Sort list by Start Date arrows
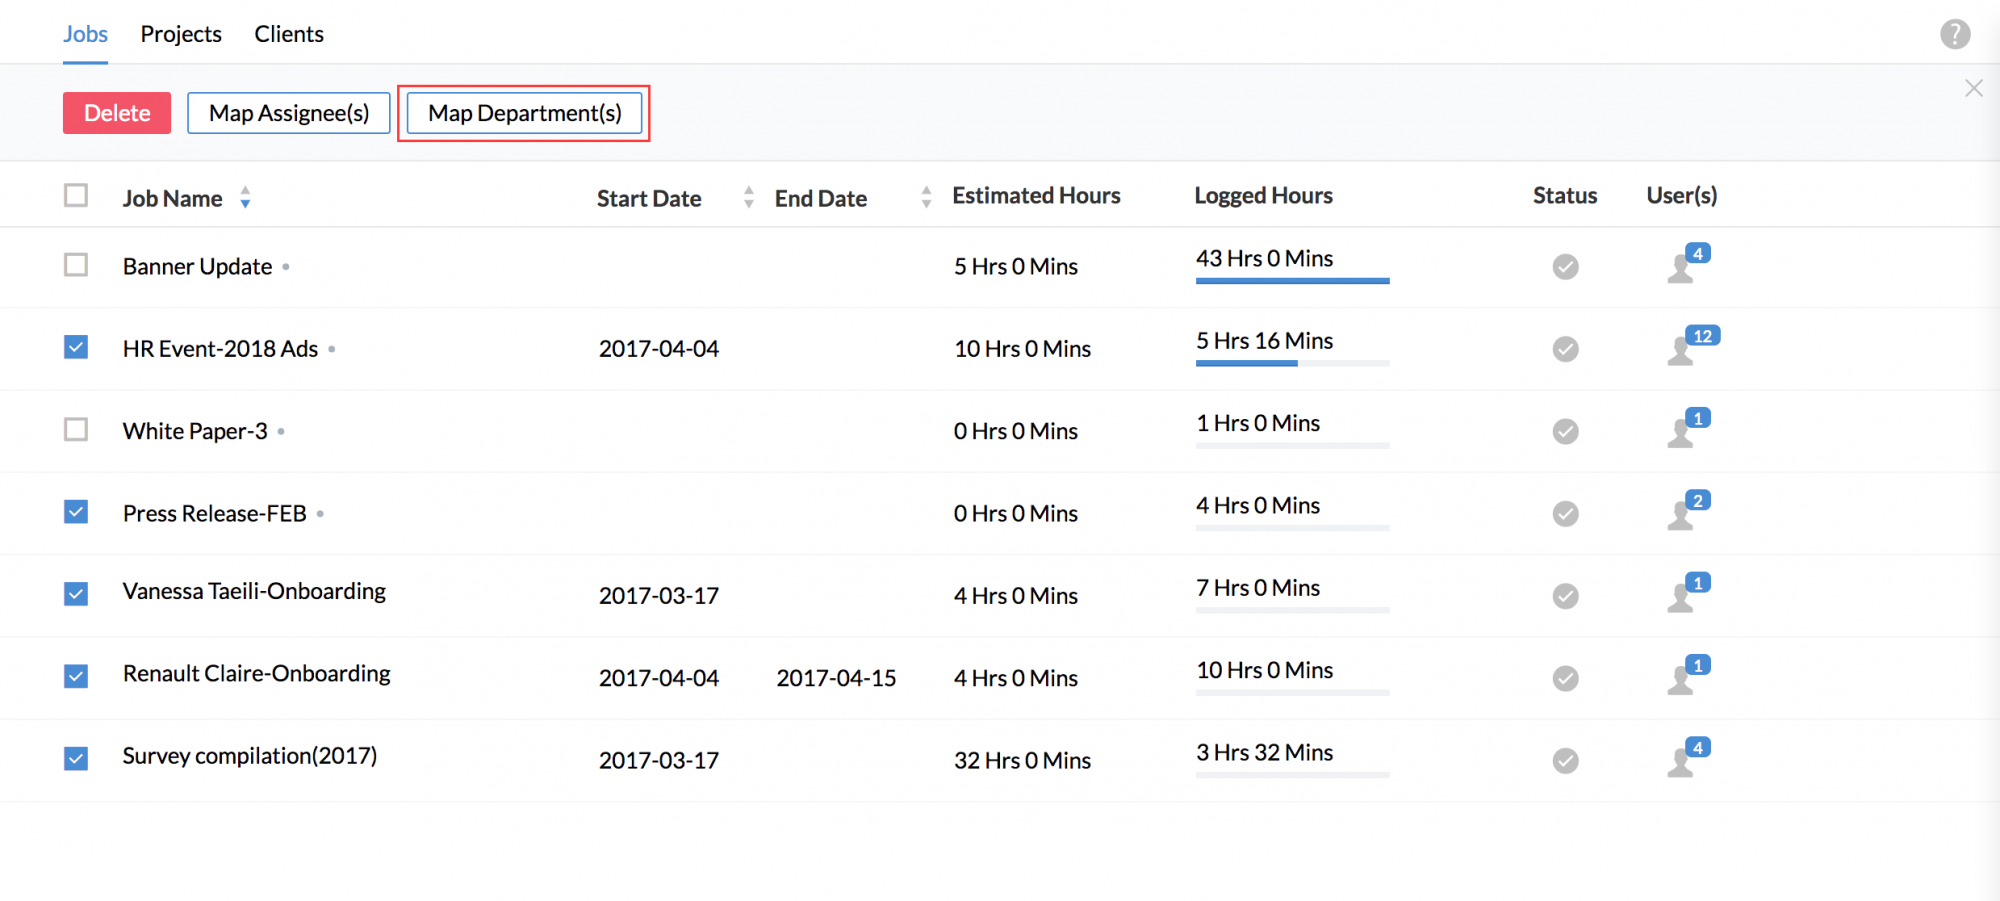Viewport: 2000px width, 901px height. [748, 198]
